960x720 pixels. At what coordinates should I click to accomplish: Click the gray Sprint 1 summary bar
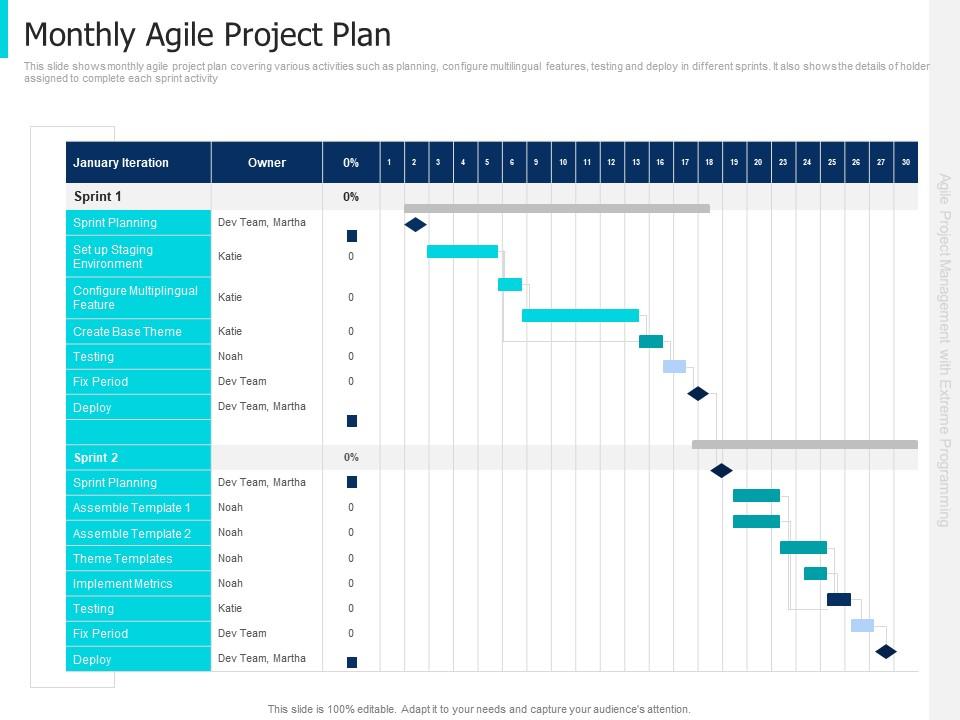556,208
